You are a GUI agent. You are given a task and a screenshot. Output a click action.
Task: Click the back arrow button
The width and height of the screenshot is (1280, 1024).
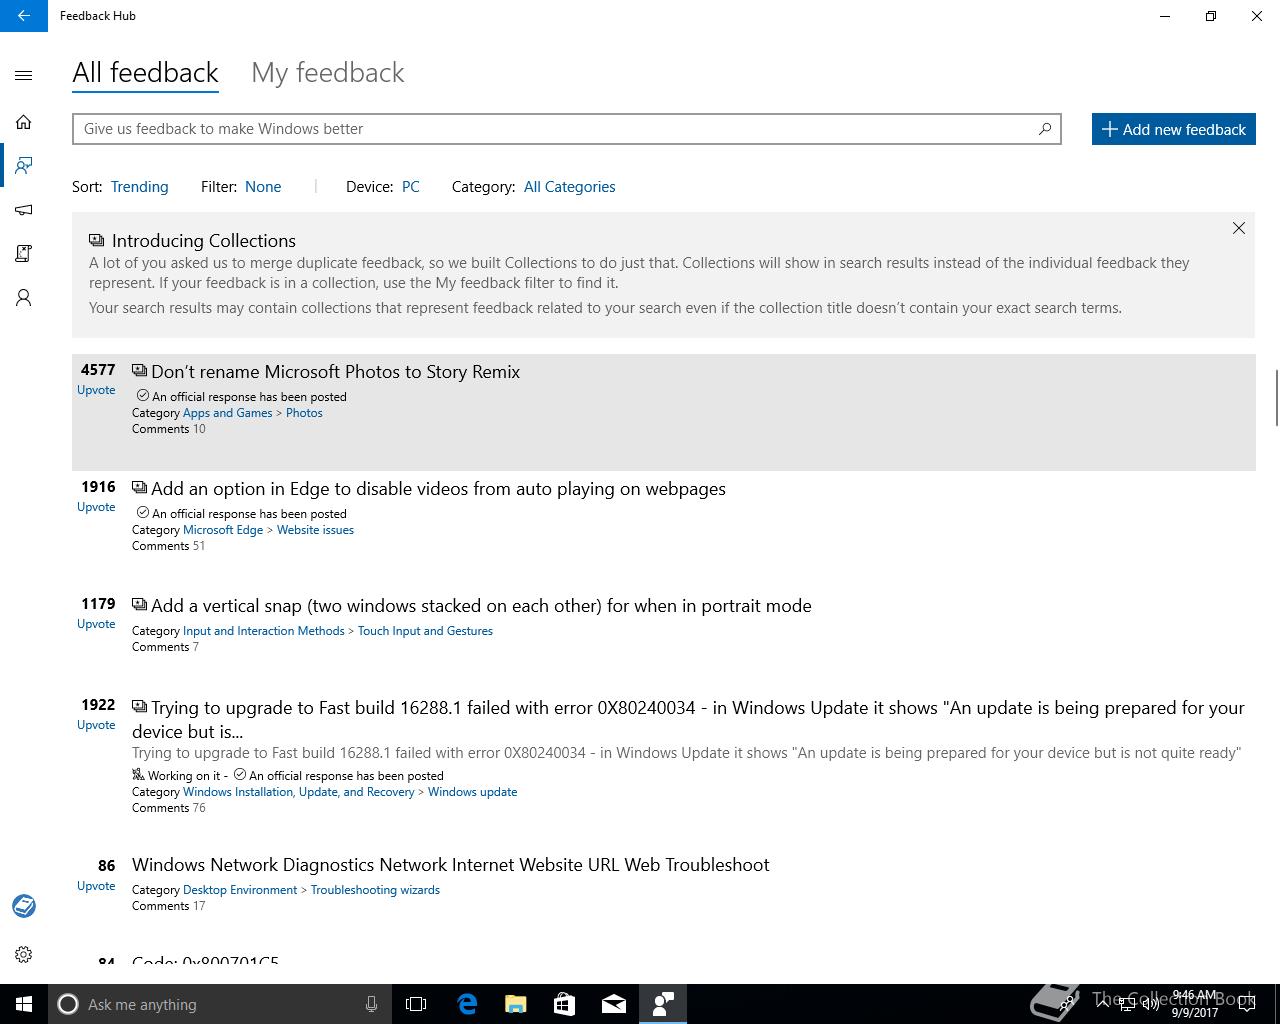tap(24, 16)
